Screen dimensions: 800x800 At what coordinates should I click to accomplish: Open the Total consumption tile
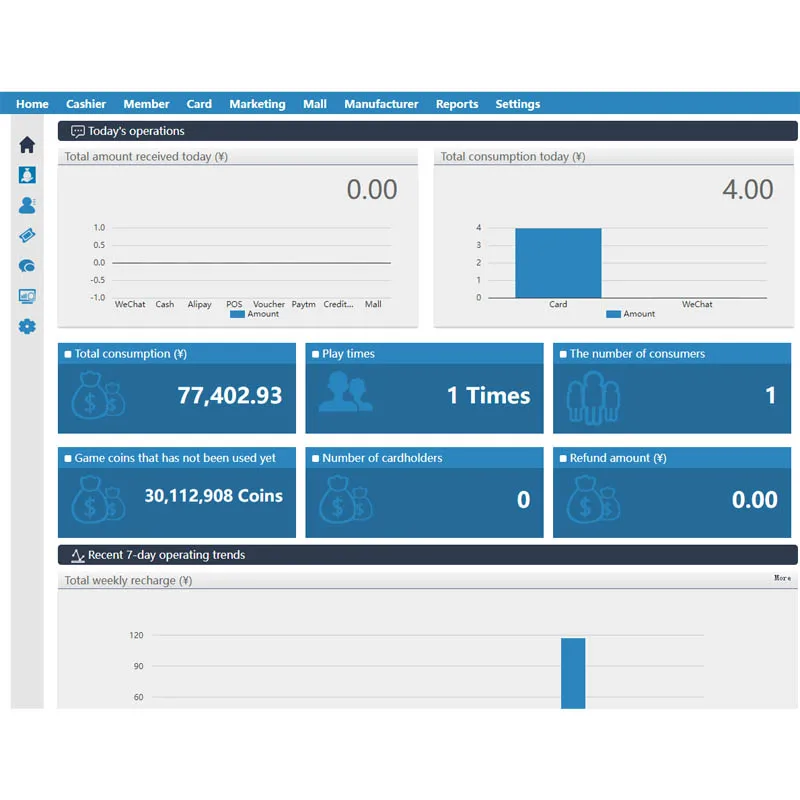[x=177, y=388]
